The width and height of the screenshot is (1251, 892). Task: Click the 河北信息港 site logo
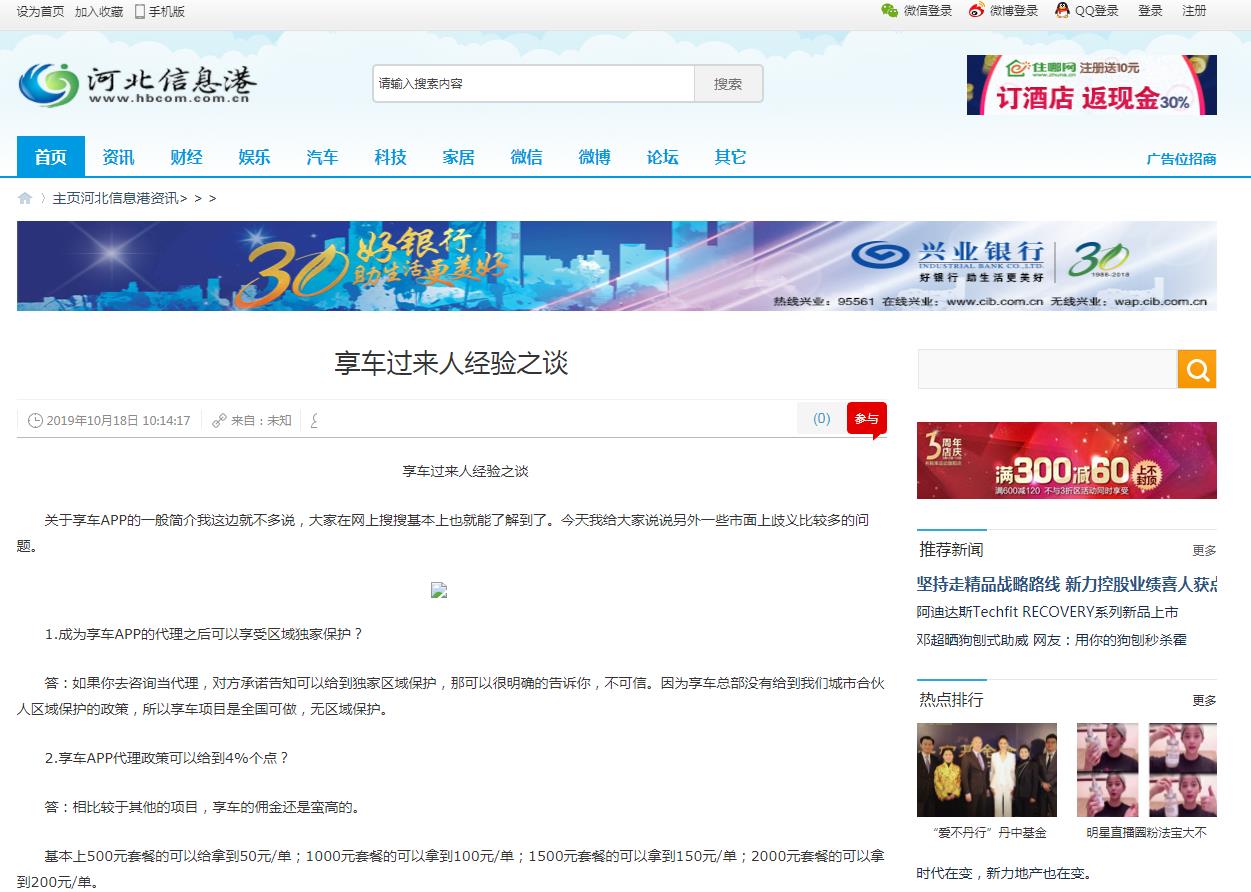137,85
